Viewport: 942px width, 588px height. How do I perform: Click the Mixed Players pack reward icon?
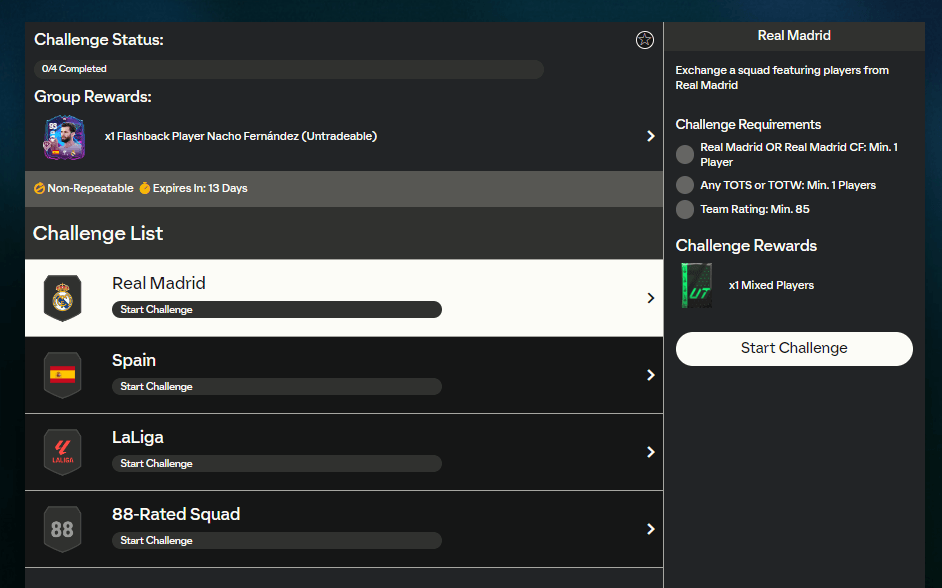click(x=696, y=285)
